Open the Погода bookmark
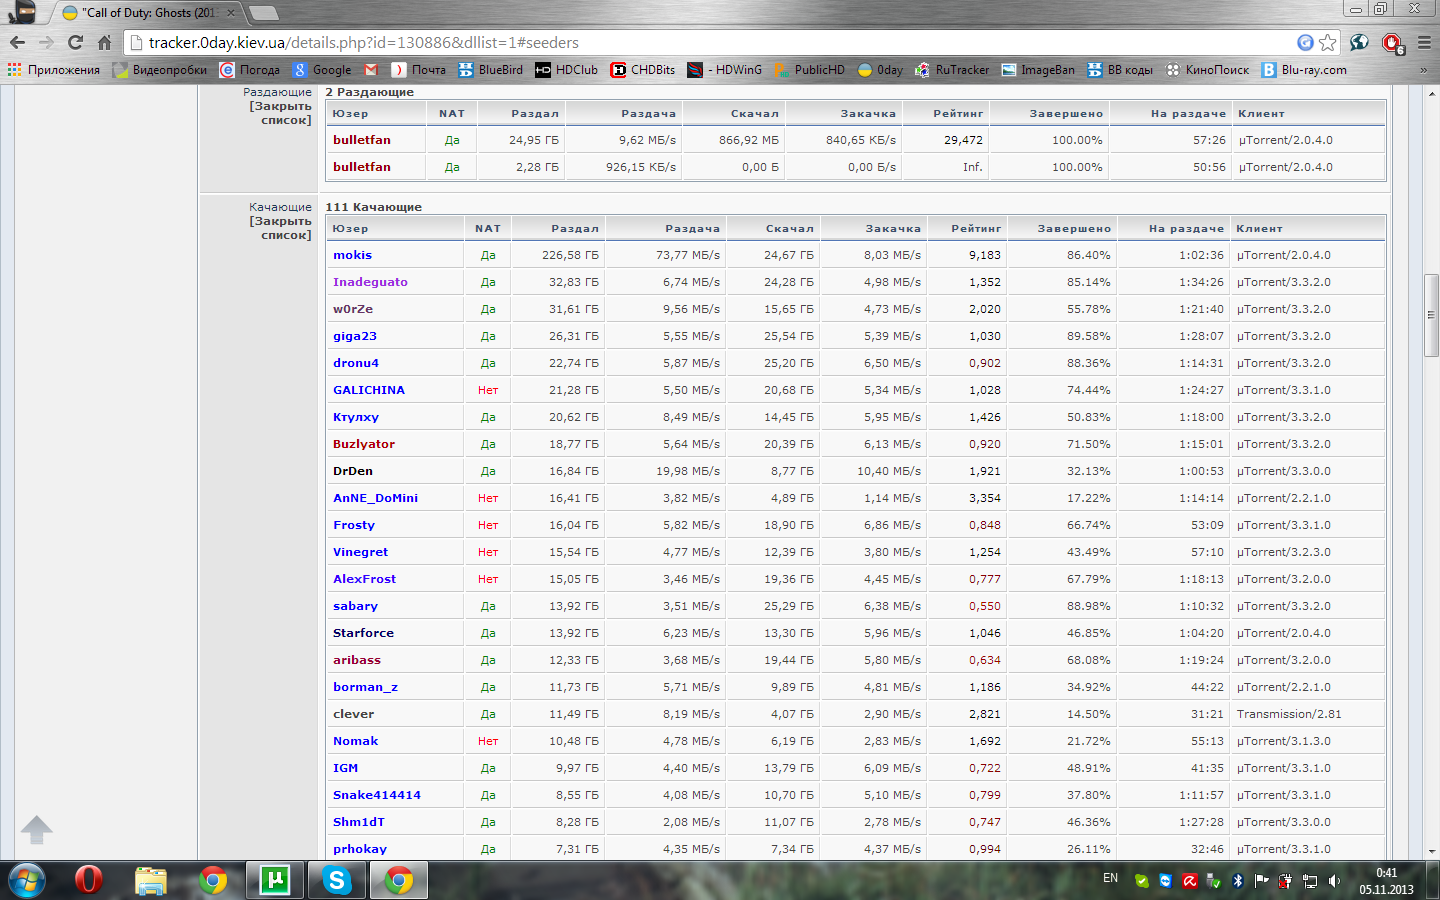This screenshot has height=900, width=1440. [249, 70]
